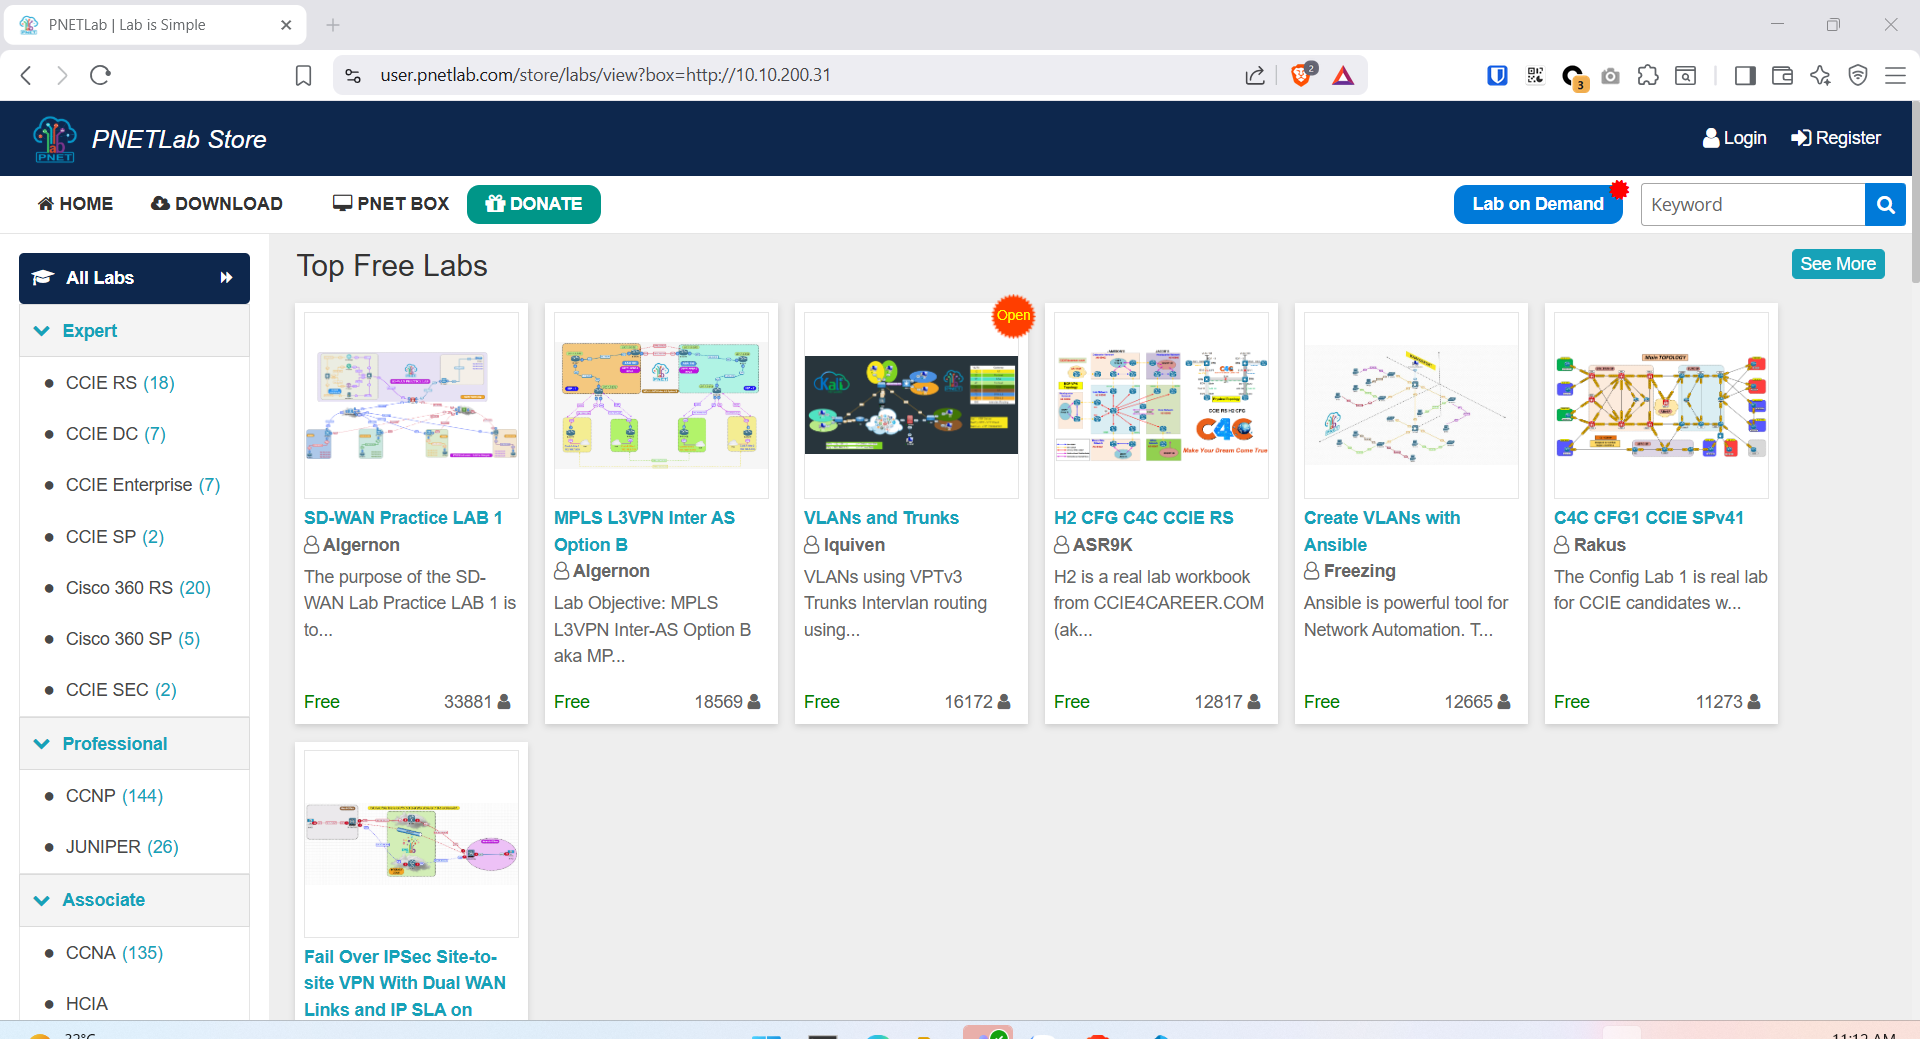Open JUNIPER (26) category
The width and height of the screenshot is (1920, 1039).
click(x=122, y=847)
